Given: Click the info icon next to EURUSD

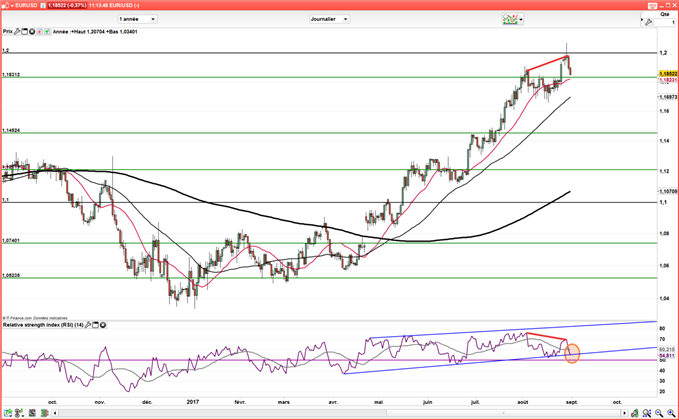Looking at the screenshot, I should click(43, 6).
